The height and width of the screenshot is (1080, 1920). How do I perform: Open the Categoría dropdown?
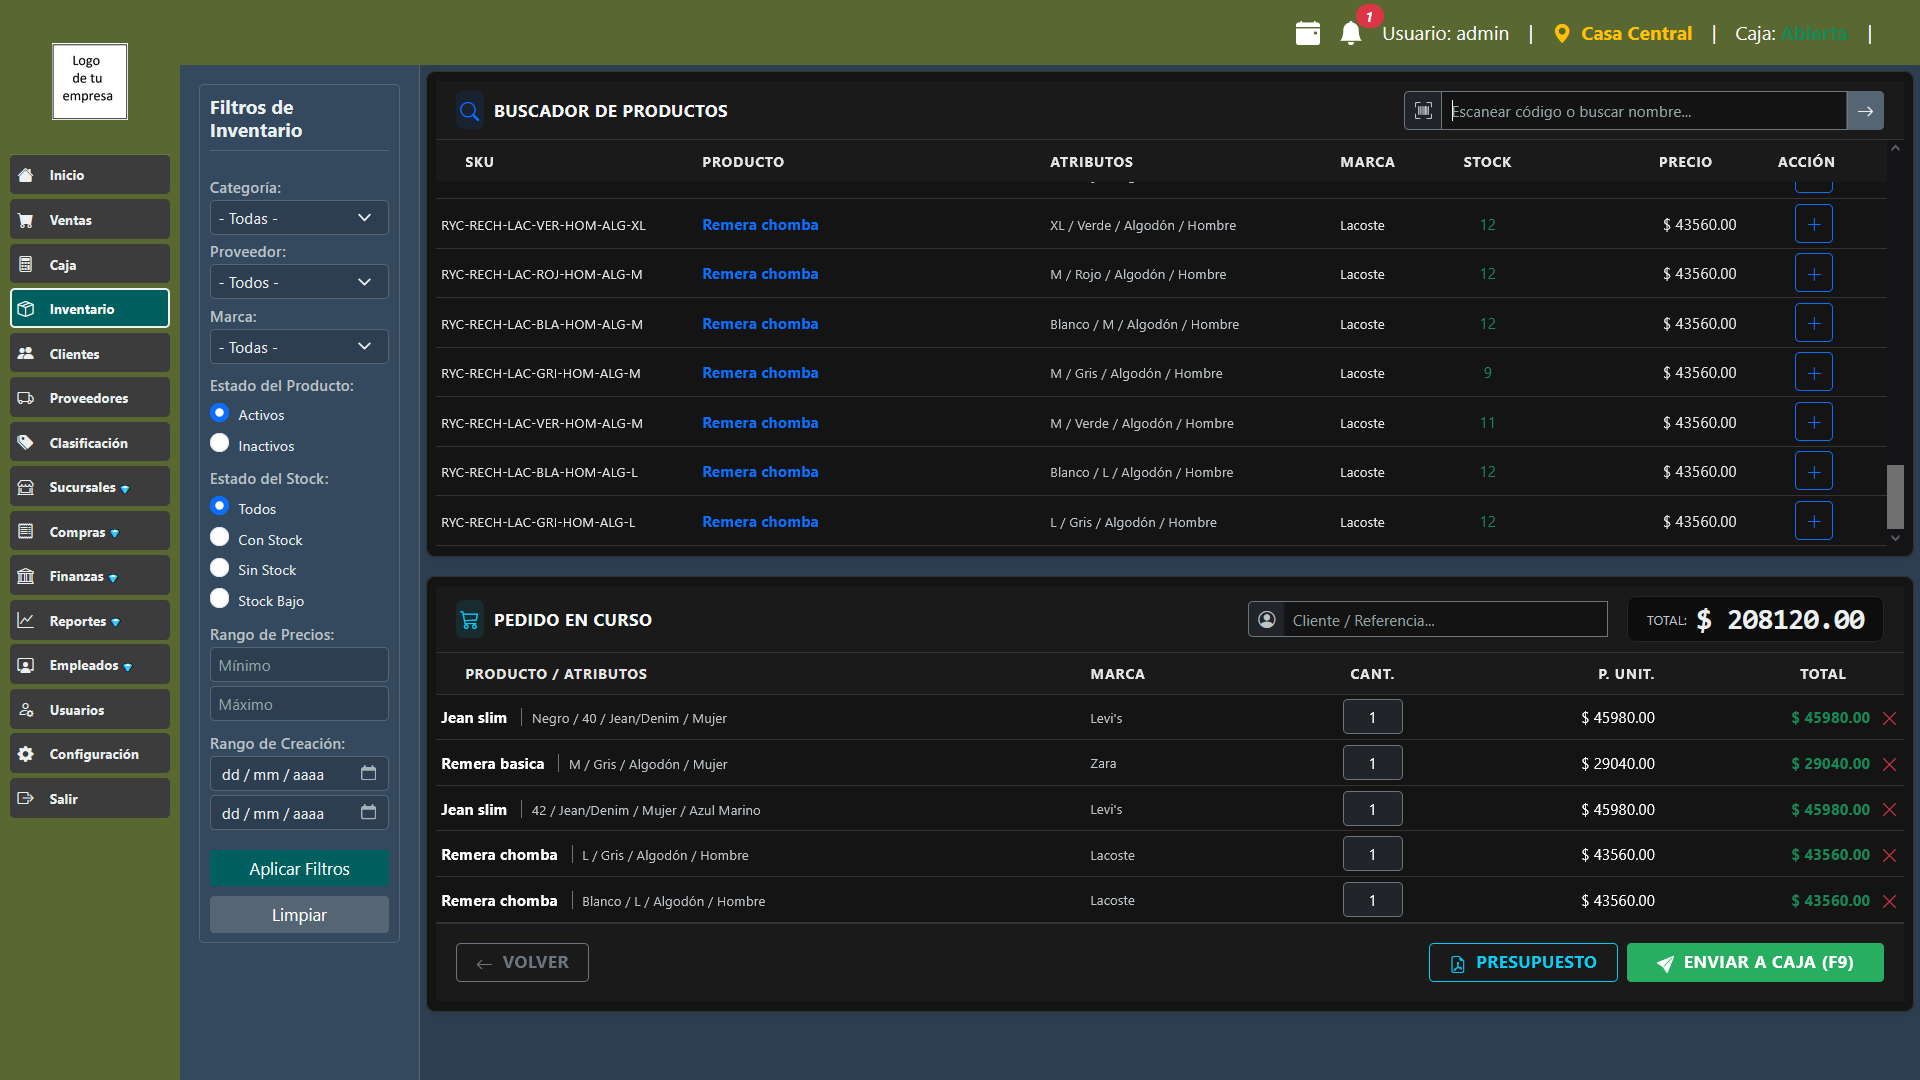tap(298, 218)
